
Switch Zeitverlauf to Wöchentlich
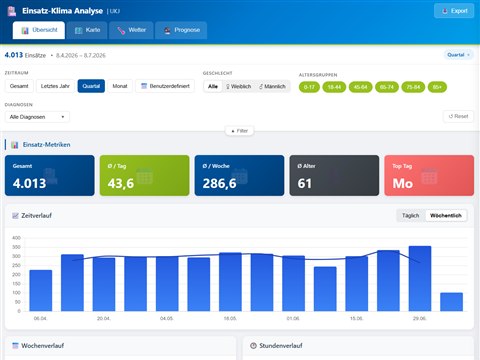446,215
